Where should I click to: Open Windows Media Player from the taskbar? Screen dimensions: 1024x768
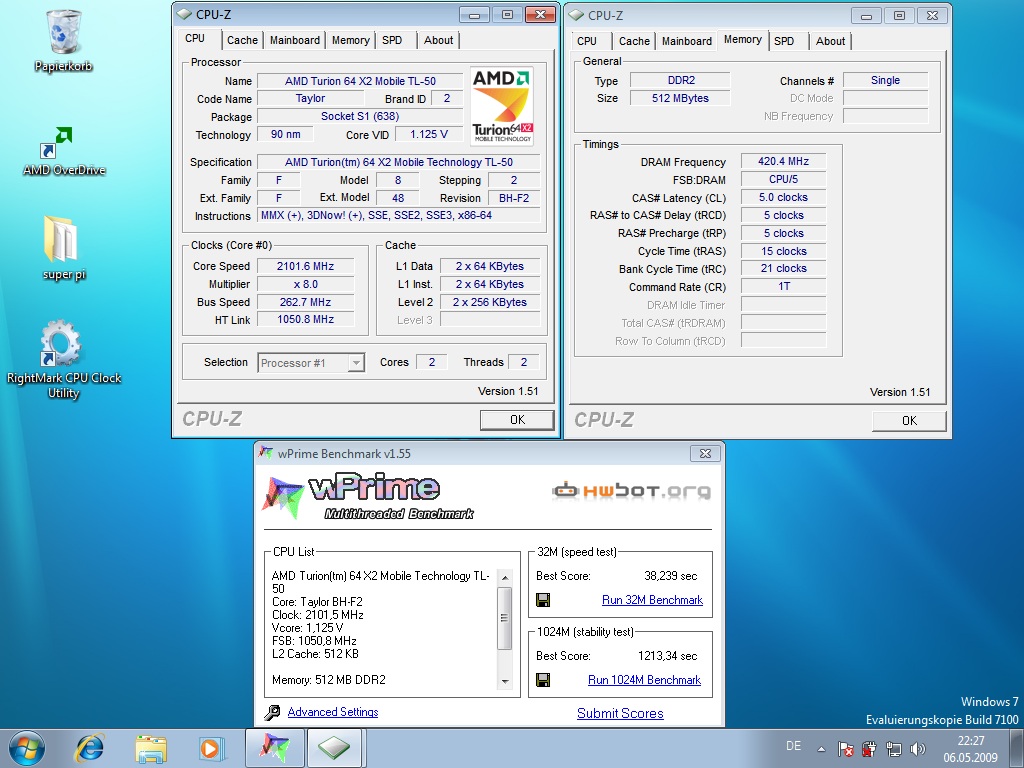pyautogui.click(x=211, y=748)
